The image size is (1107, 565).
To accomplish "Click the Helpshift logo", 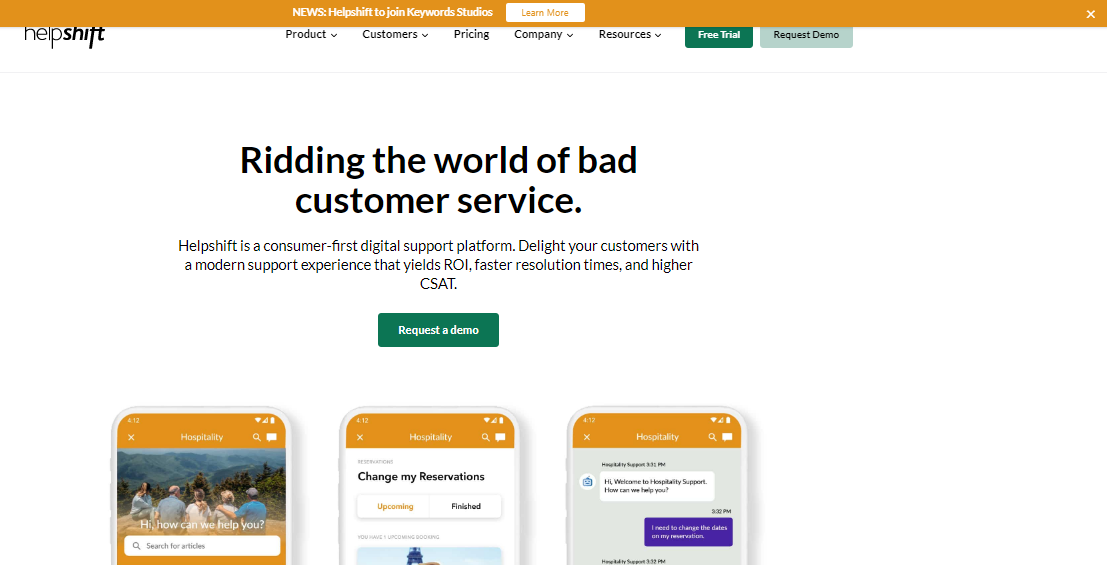I will (x=65, y=35).
